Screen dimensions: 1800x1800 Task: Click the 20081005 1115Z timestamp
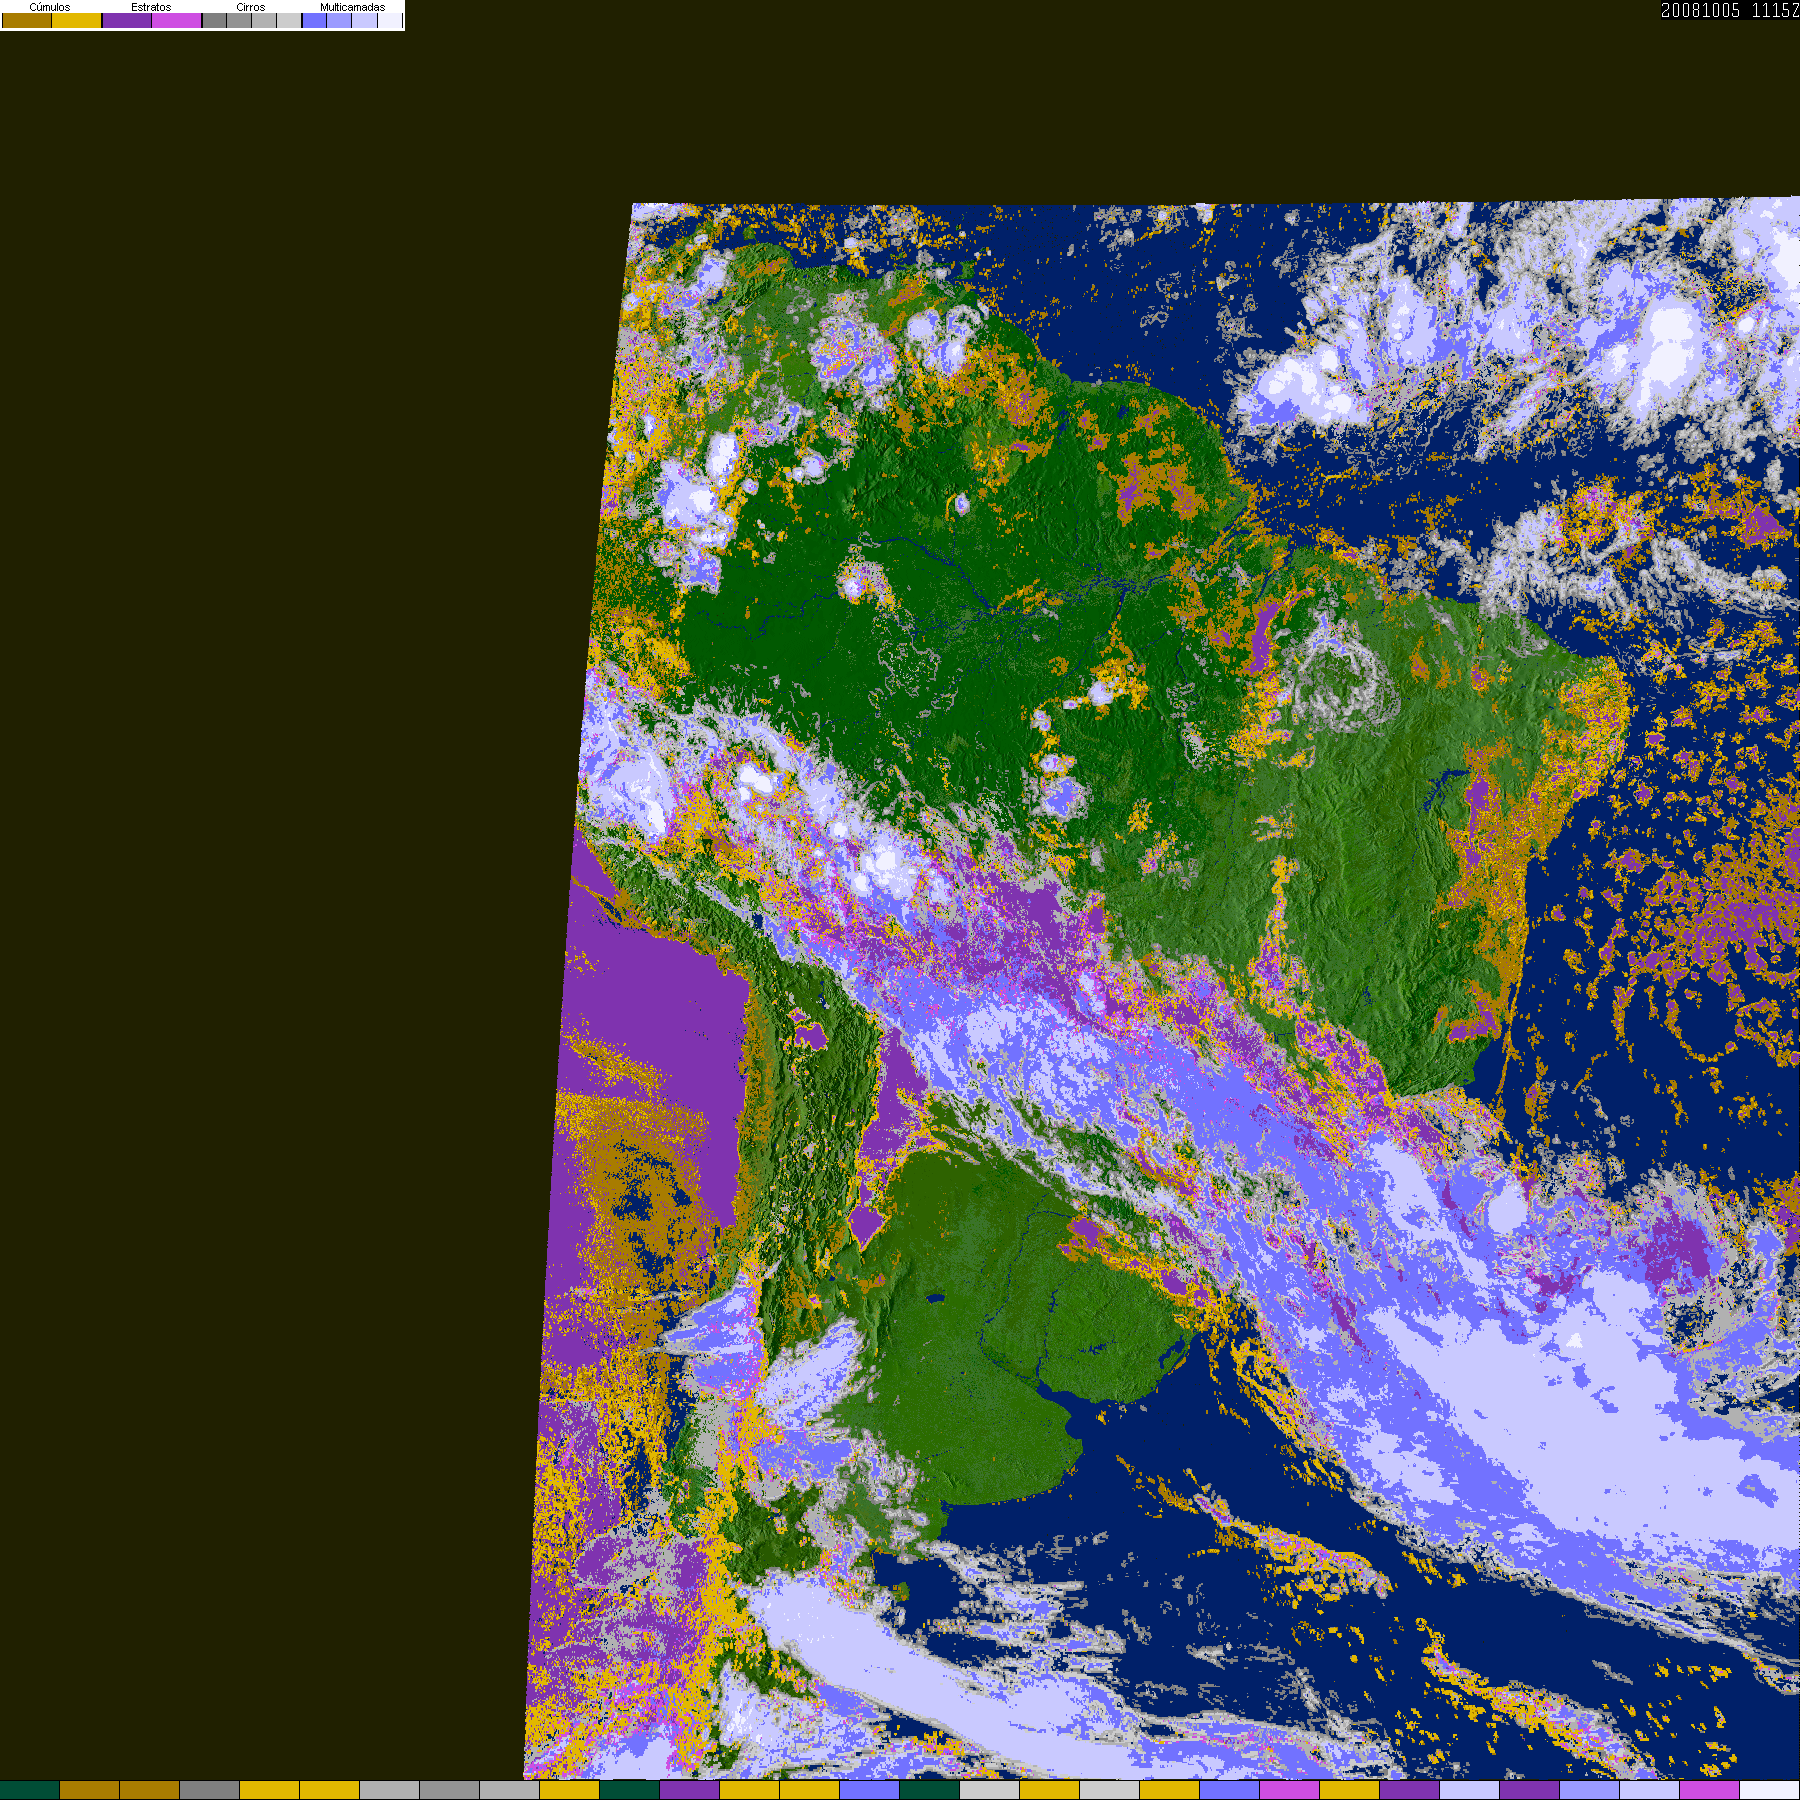(1730, 10)
